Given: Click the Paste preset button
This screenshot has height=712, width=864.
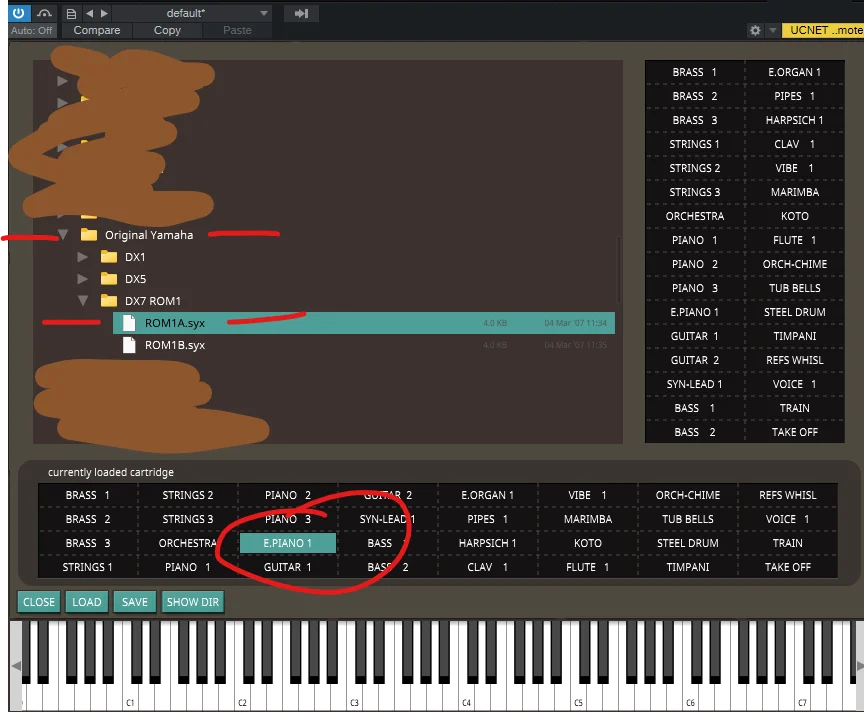Looking at the screenshot, I should pyautogui.click(x=237, y=30).
